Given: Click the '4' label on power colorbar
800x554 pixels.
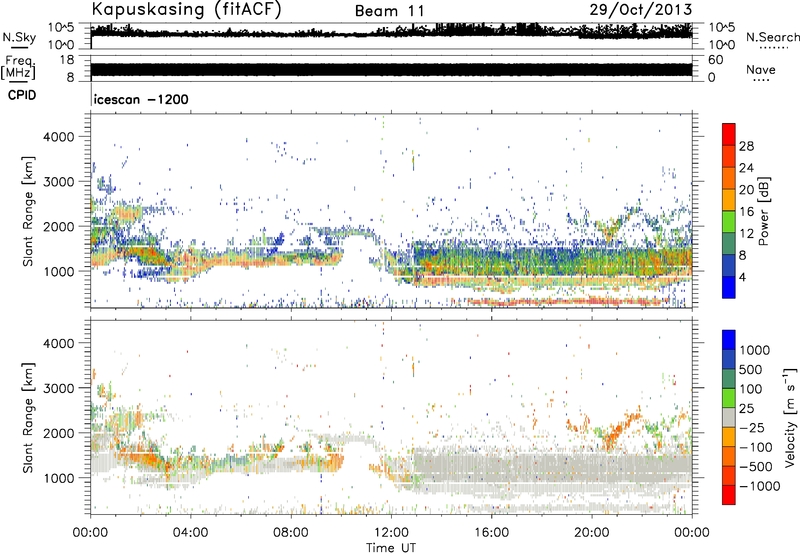Looking at the screenshot, I should [743, 278].
